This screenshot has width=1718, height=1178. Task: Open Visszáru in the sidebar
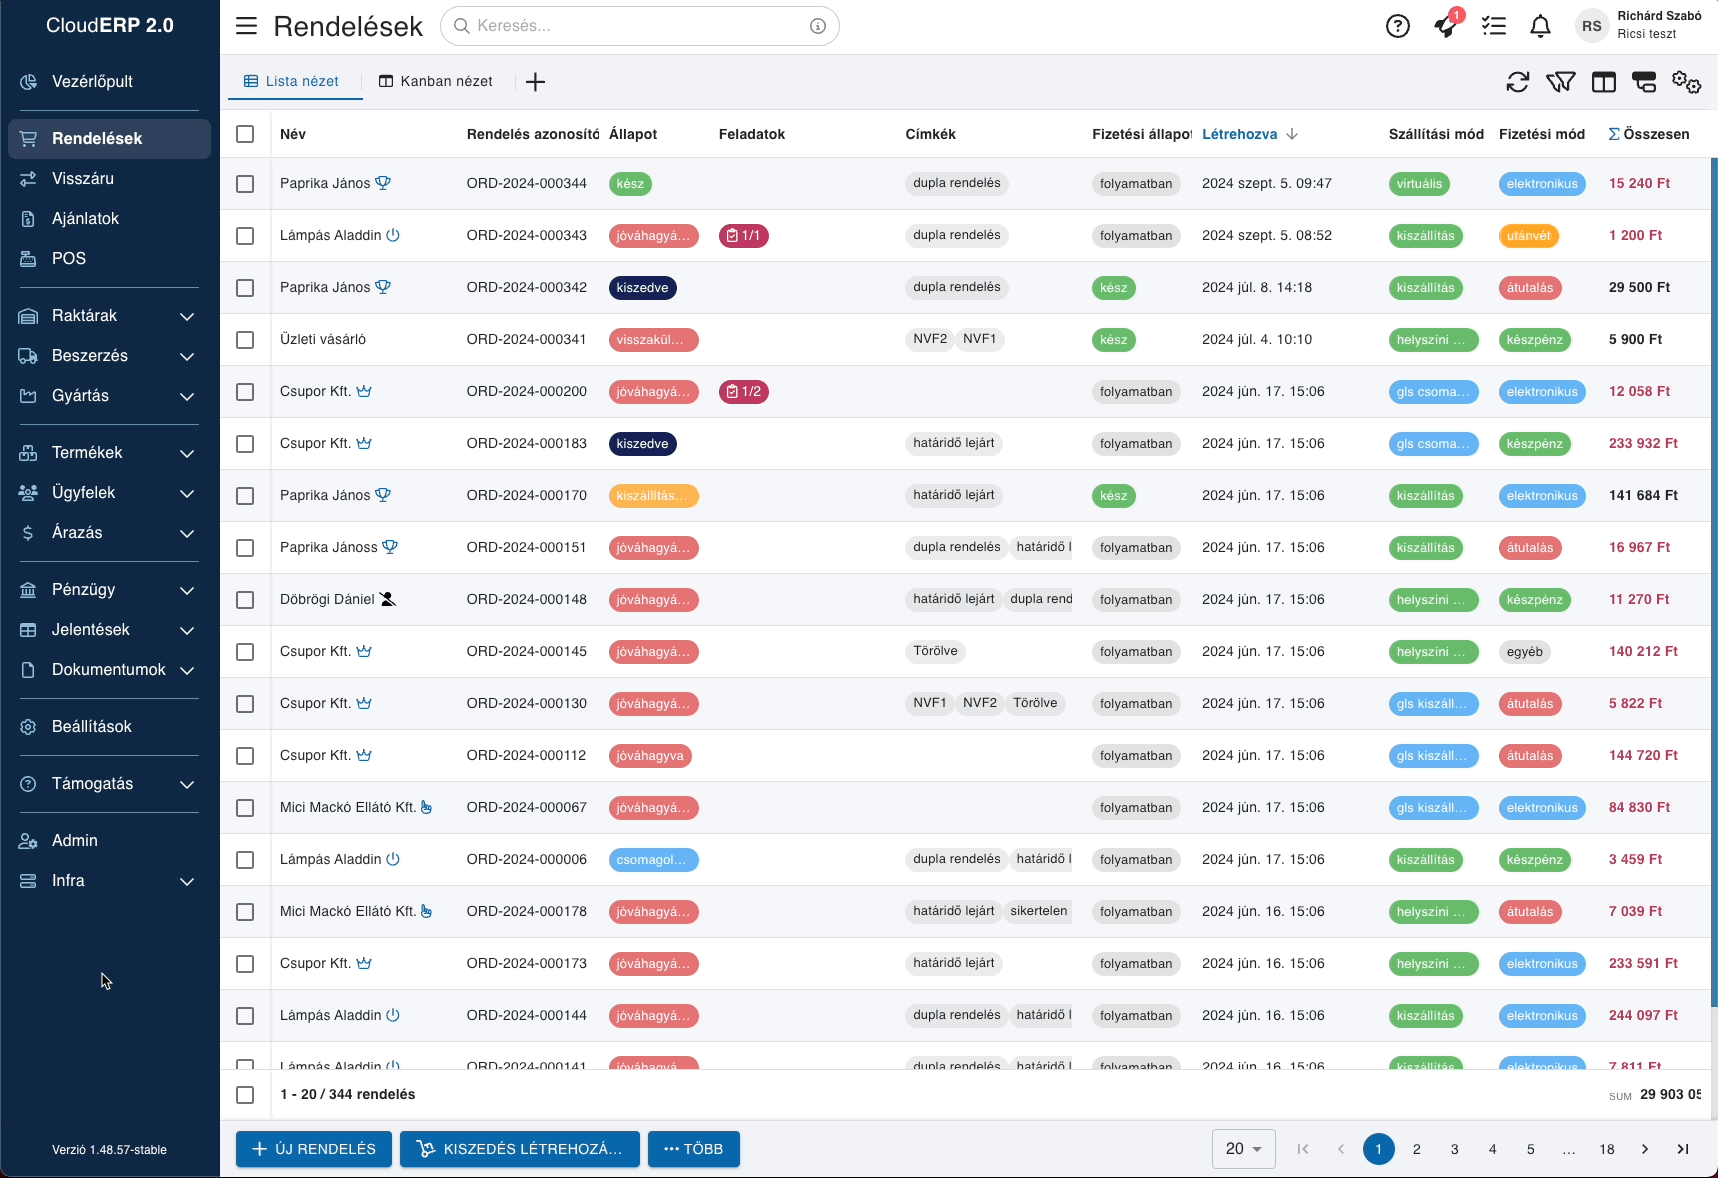click(83, 178)
